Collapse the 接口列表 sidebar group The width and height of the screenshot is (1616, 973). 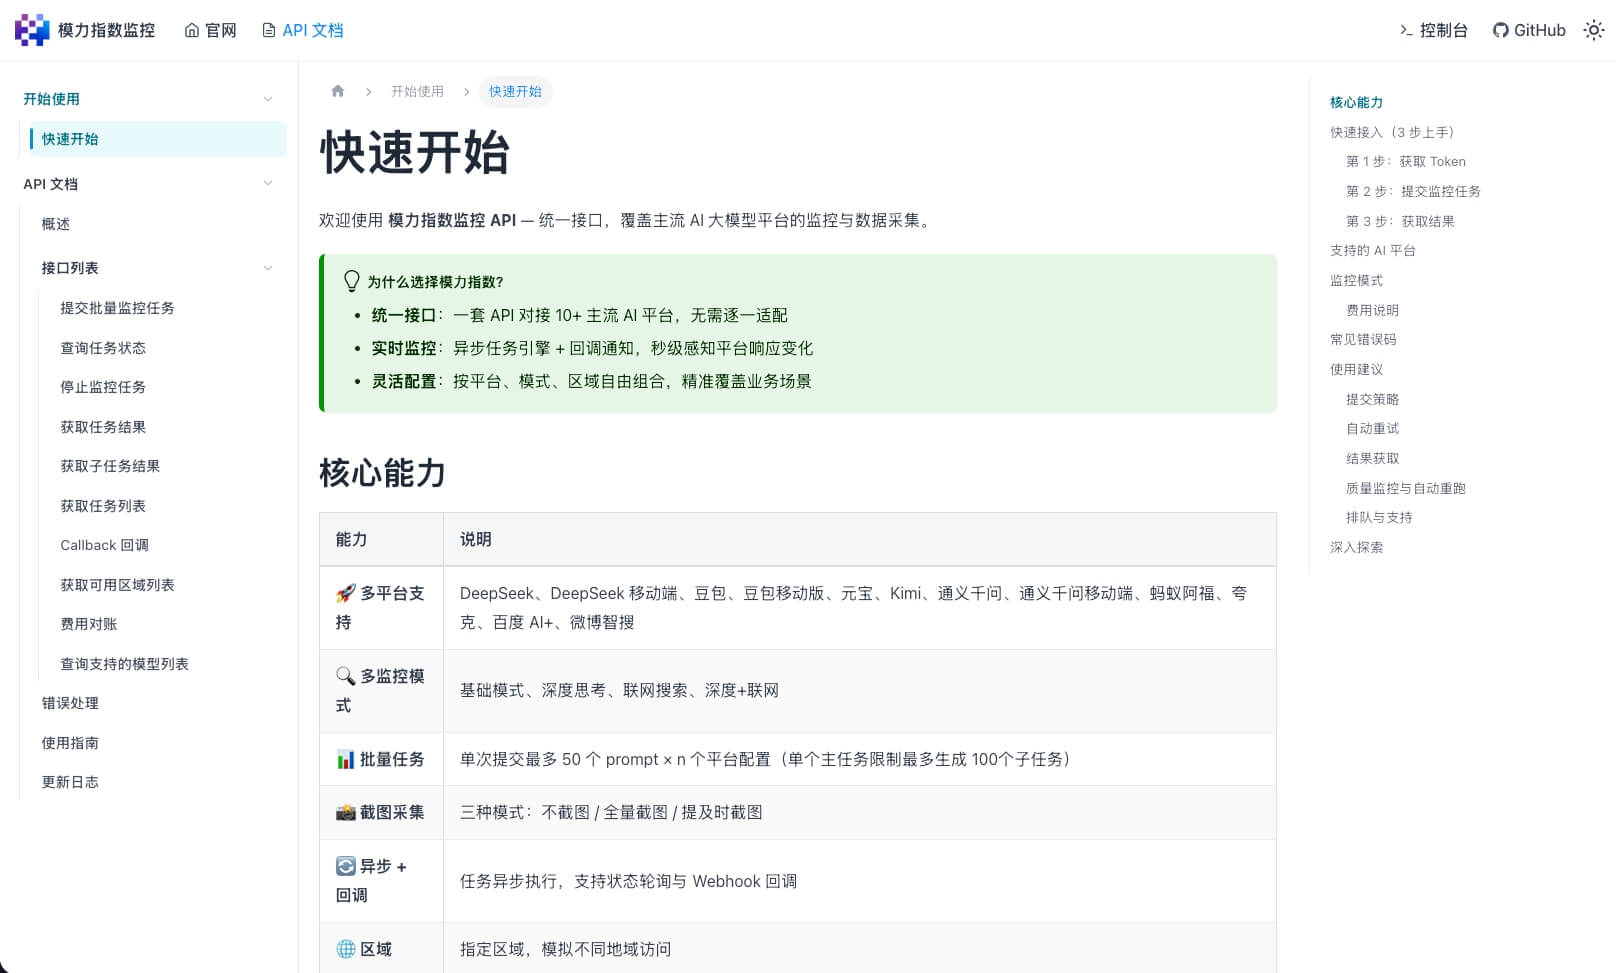coord(267,268)
